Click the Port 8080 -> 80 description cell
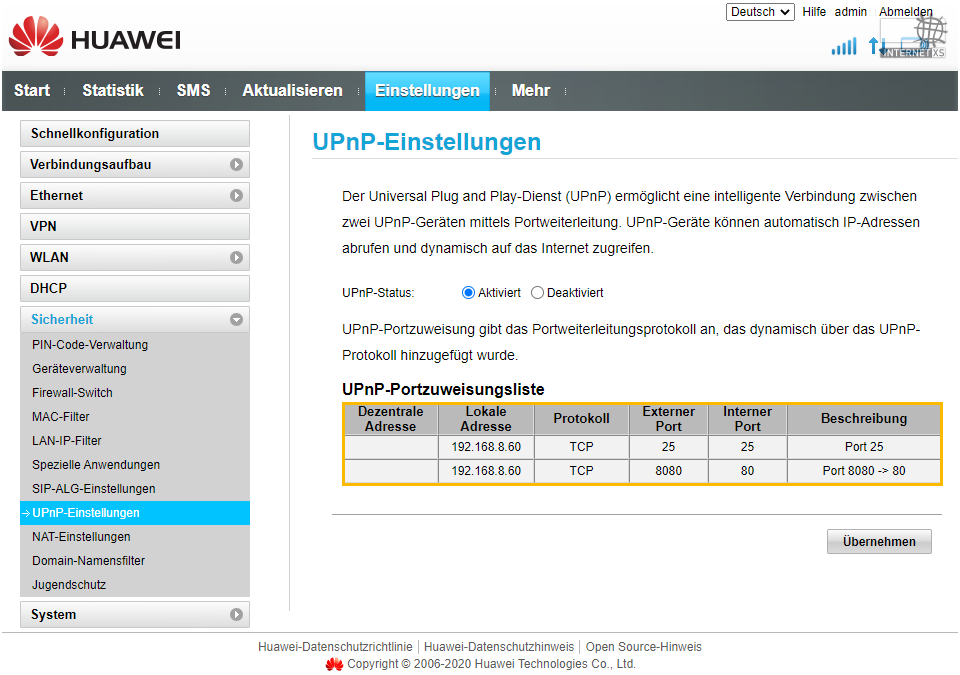960x675 pixels. 864,471
